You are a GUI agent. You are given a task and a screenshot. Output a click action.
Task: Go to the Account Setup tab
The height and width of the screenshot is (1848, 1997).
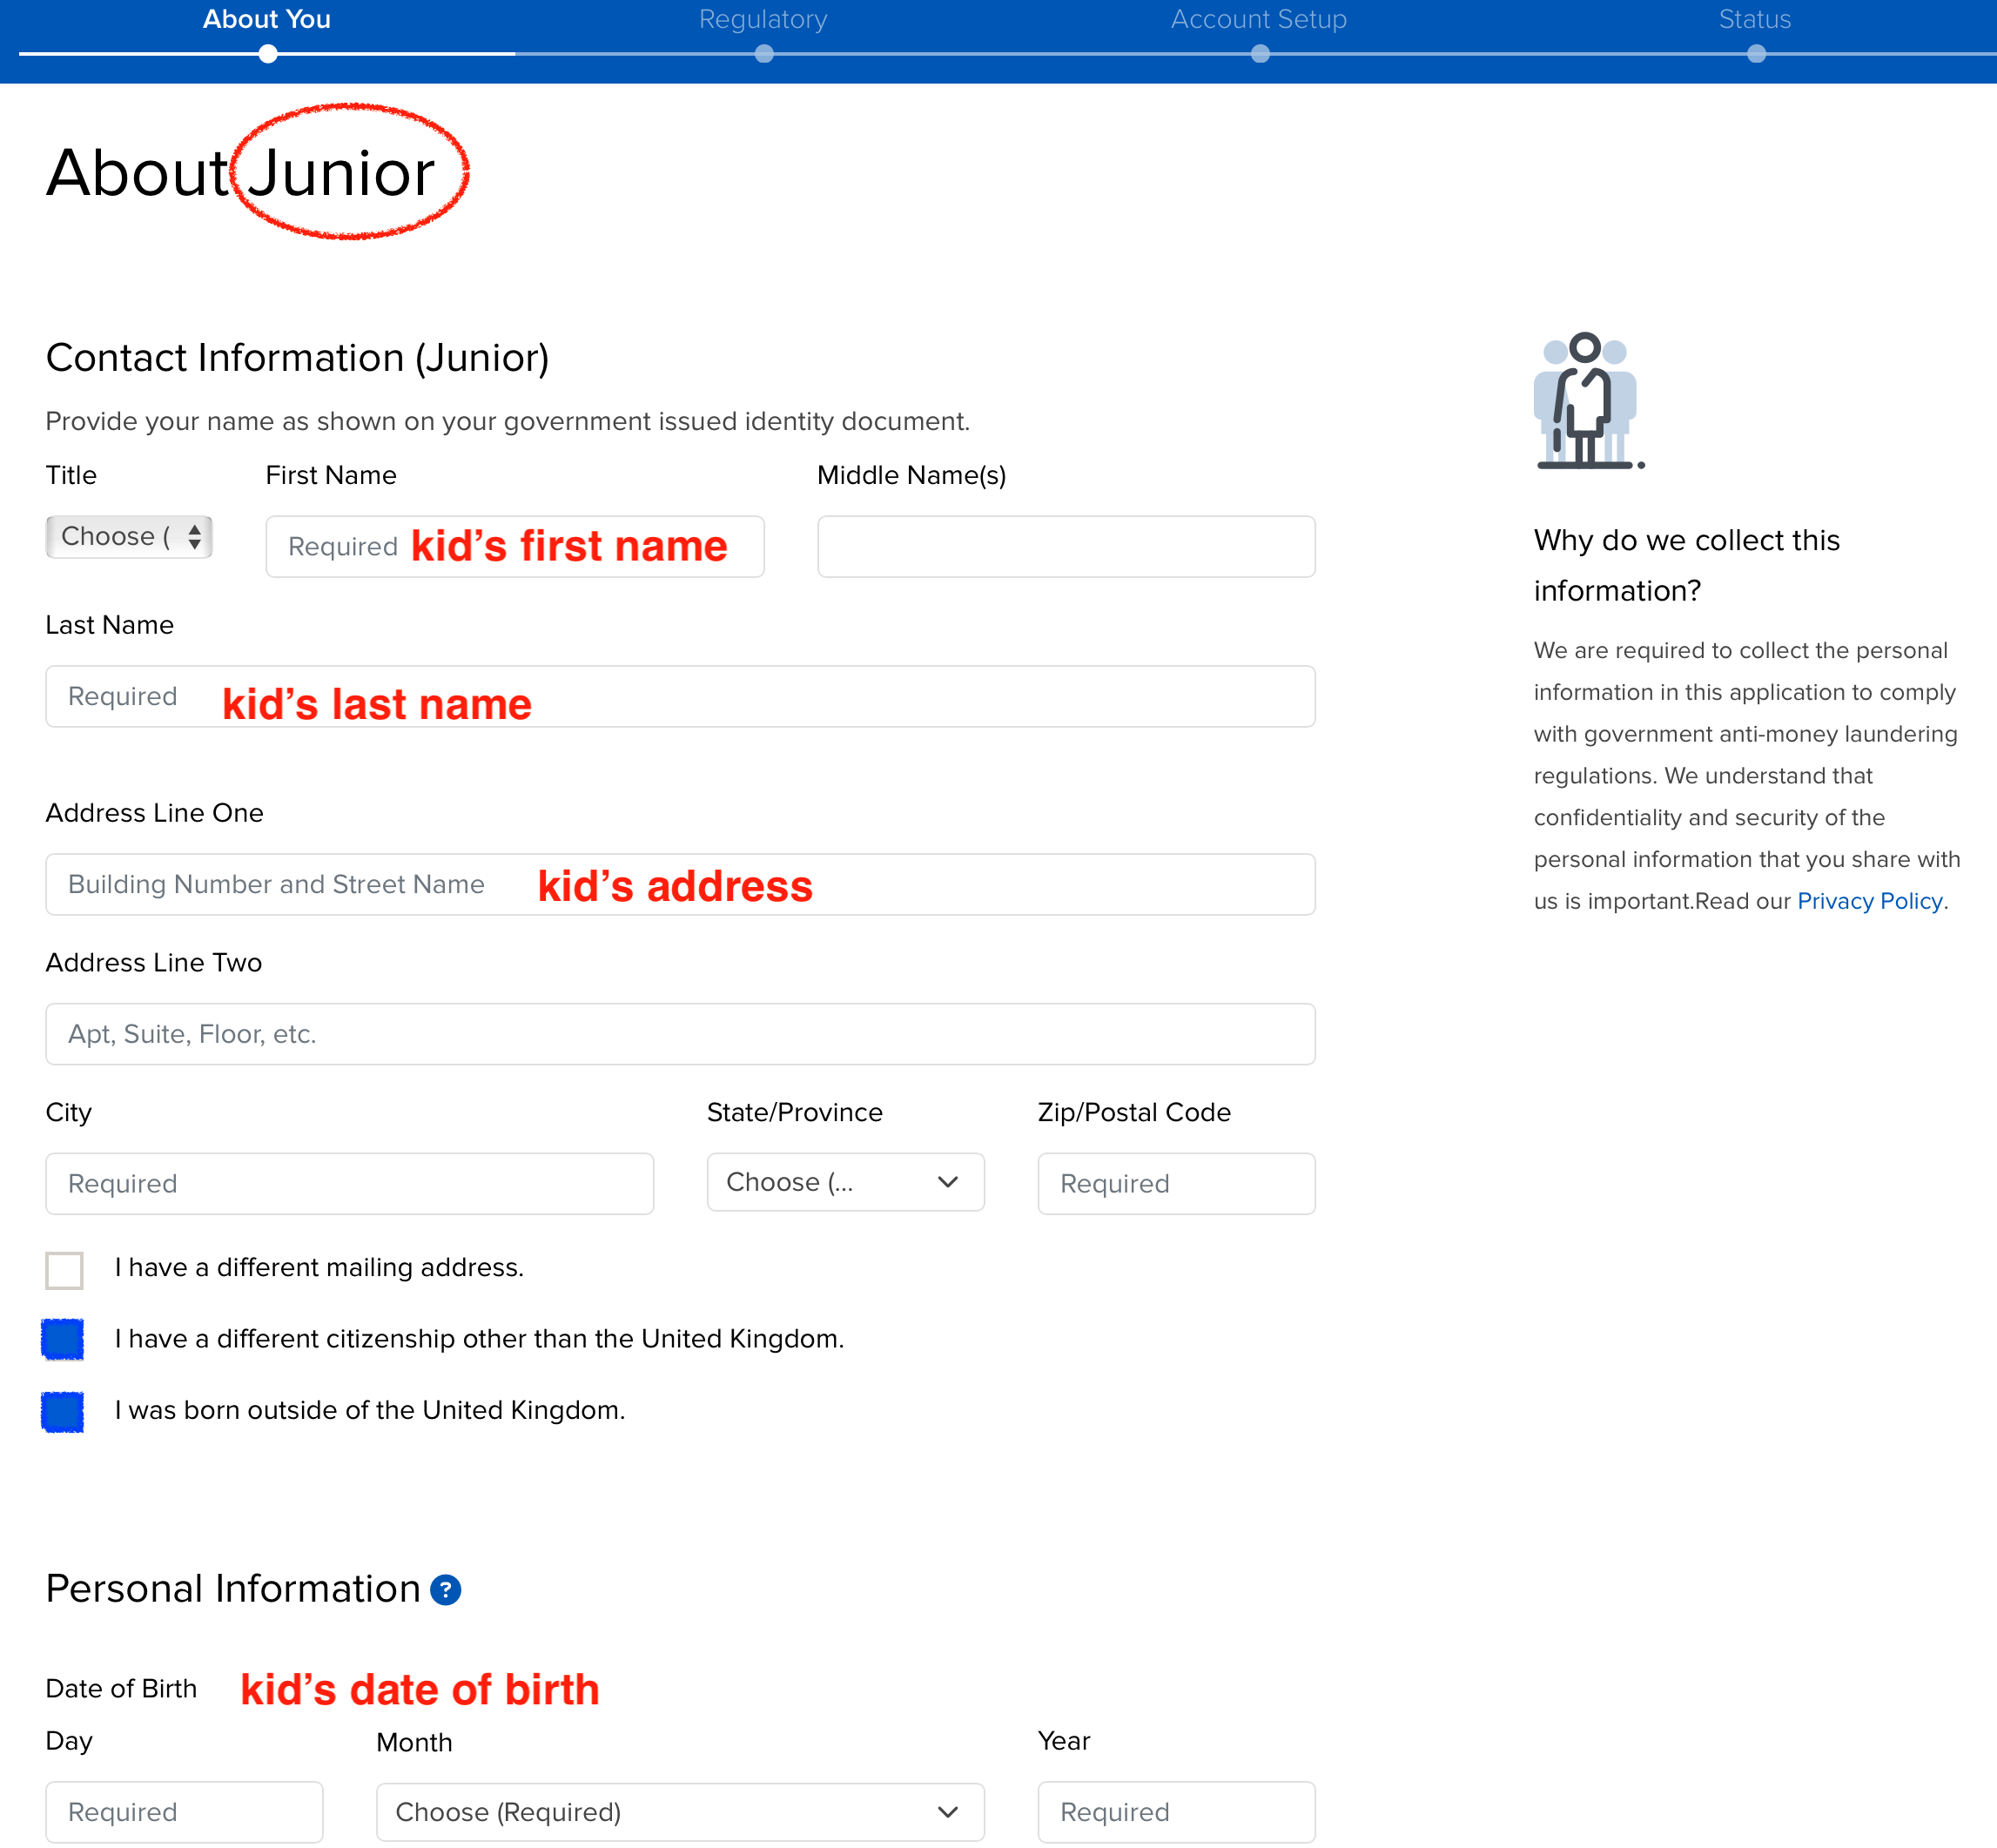tap(1259, 20)
